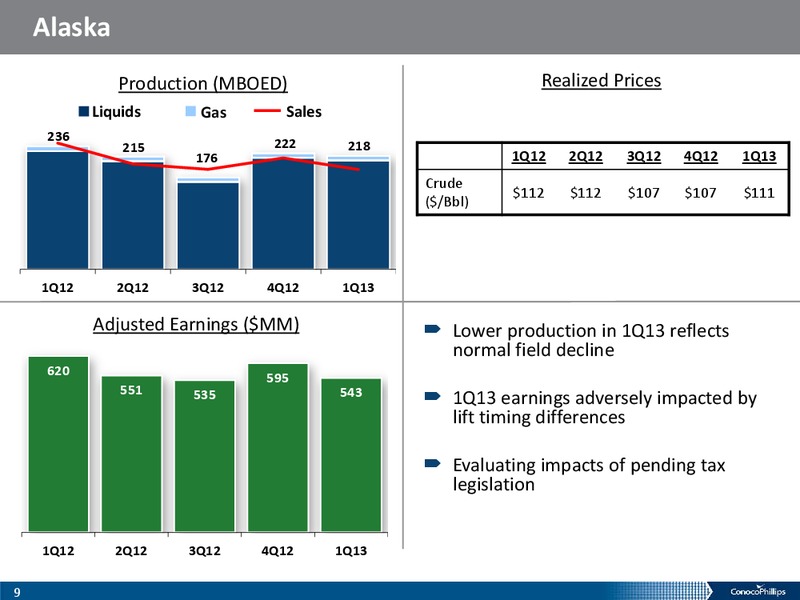Click the 2Q12 column header in price table
Screen dimensions: 800x600
pyautogui.click(x=586, y=156)
